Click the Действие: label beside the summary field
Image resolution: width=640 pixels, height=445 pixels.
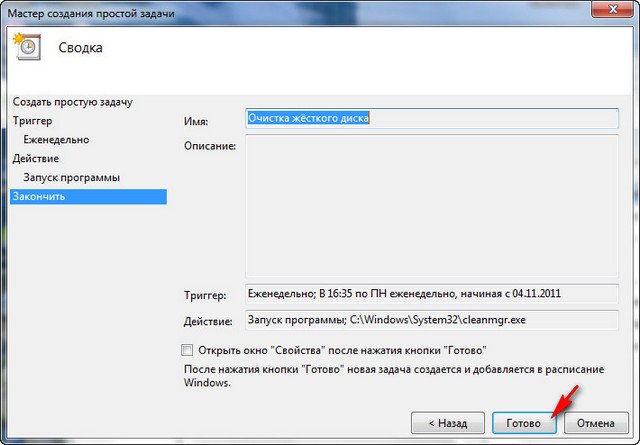tap(208, 321)
